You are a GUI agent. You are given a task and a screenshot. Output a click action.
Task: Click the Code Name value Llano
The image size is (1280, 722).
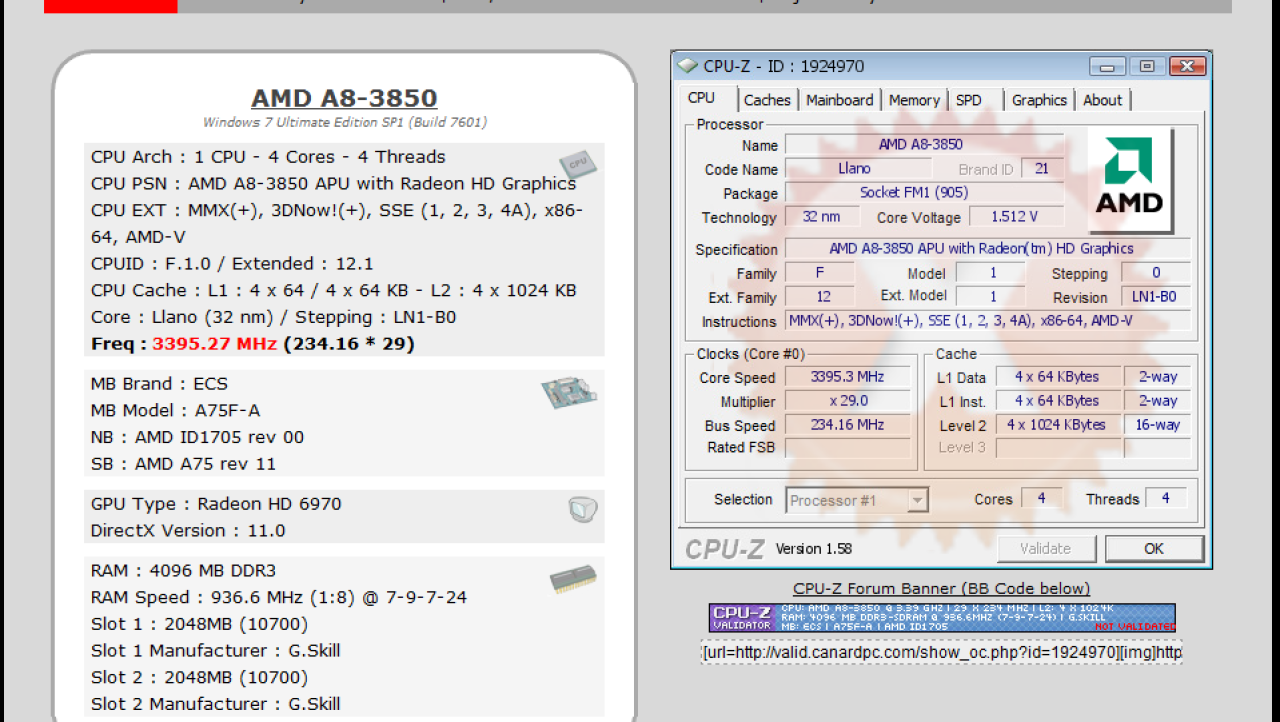[858, 169]
